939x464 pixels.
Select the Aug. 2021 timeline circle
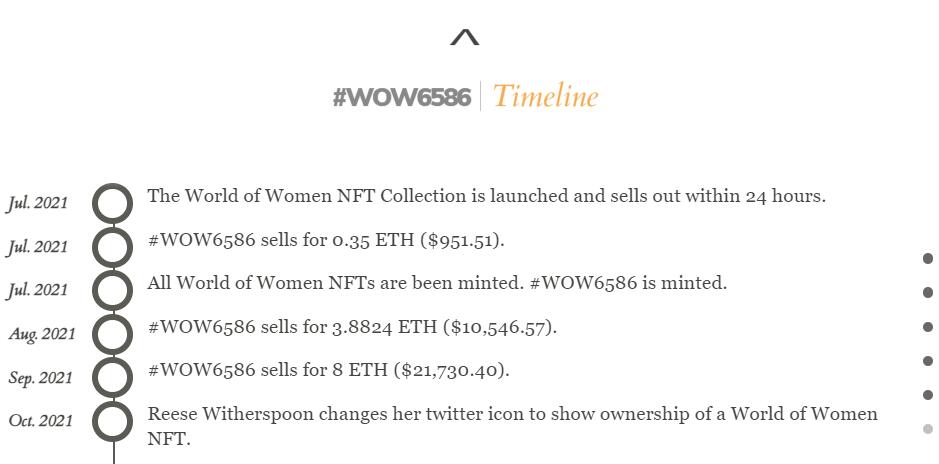pyautogui.click(x=113, y=334)
